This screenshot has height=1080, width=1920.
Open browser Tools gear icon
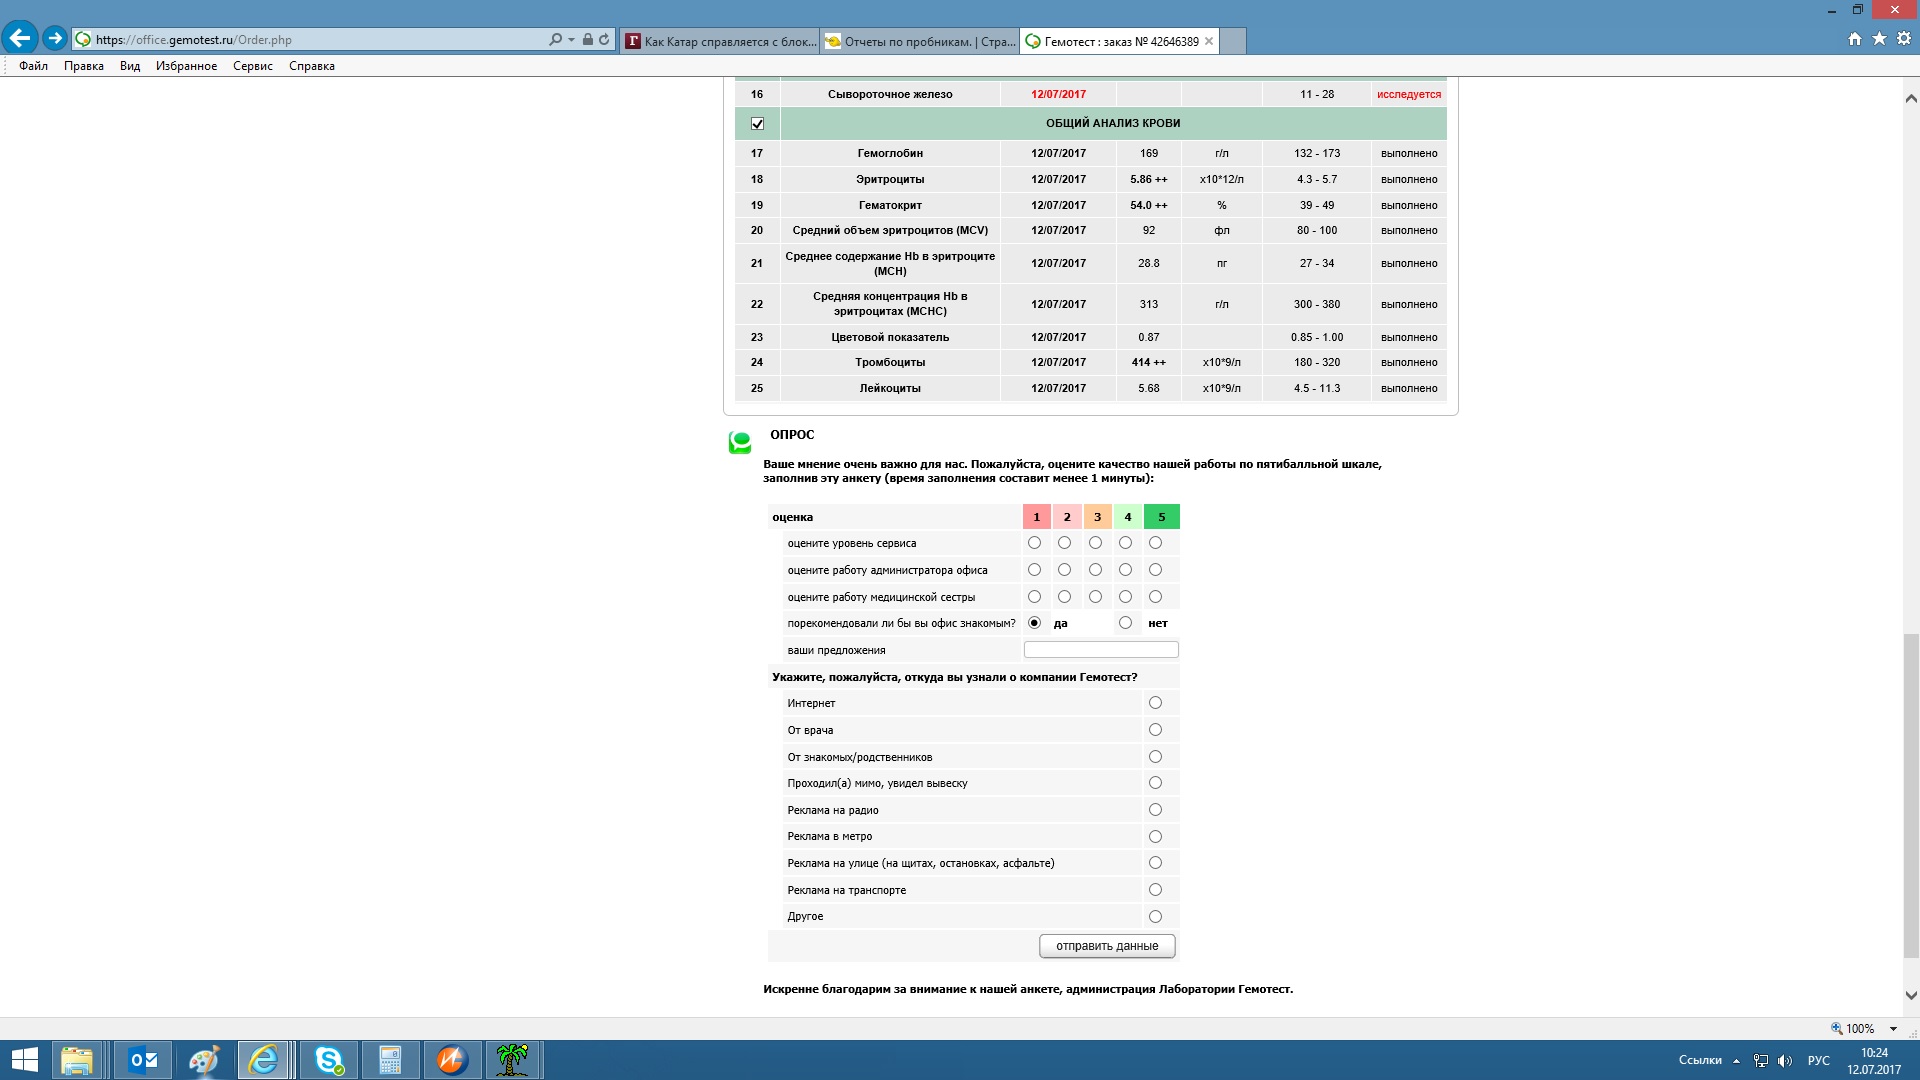(1904, 39)
